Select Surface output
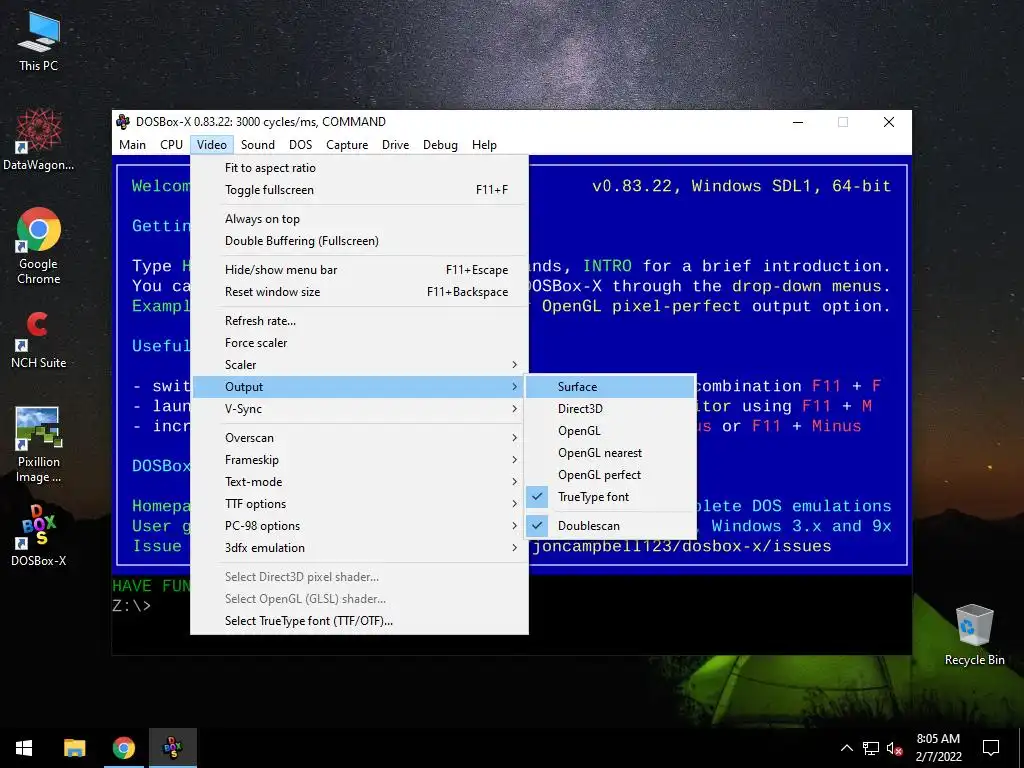Viewport: 1024px width, 768px height. pos(610,387)
